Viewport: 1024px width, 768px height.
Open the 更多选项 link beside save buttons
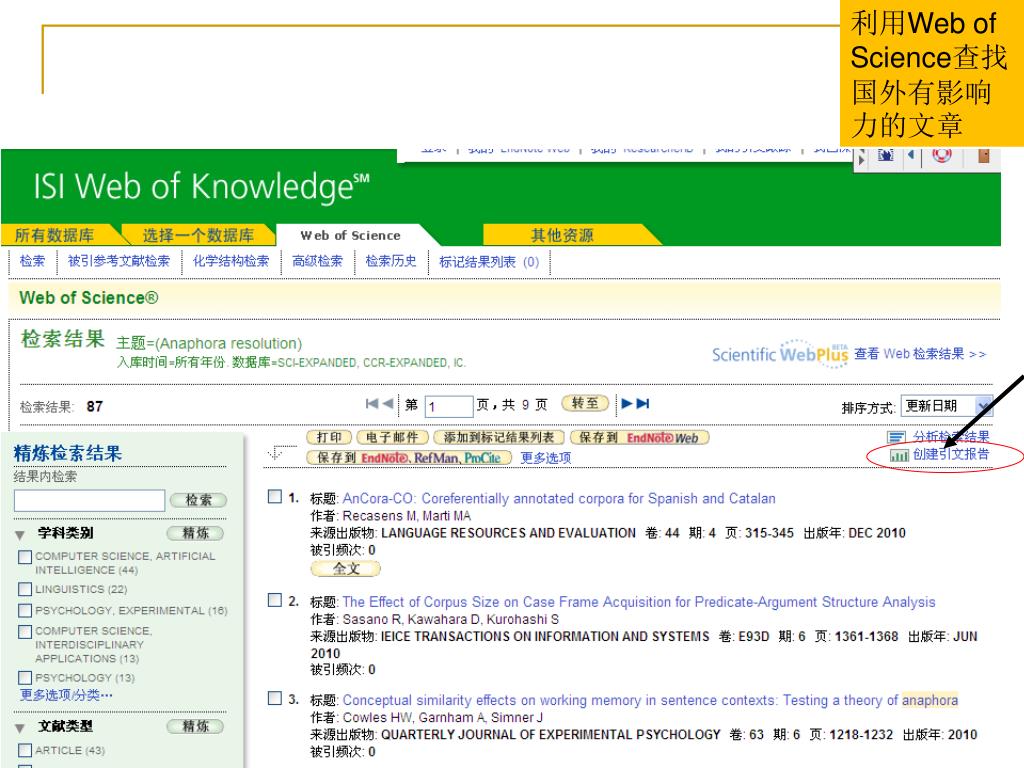[x=546, y=458]
